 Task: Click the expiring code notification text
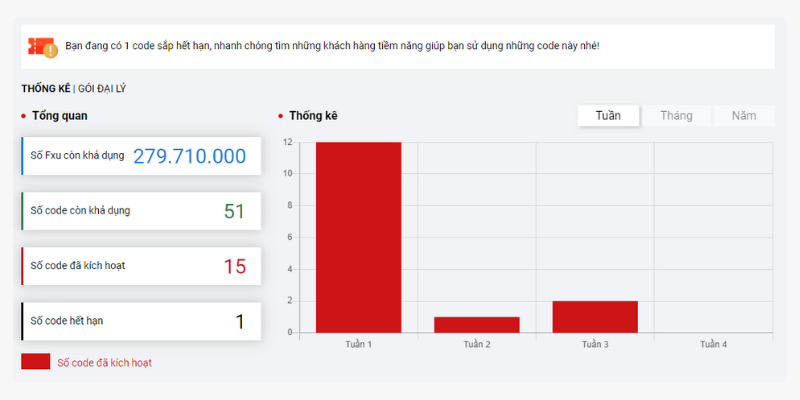click(x=332, y=46)
